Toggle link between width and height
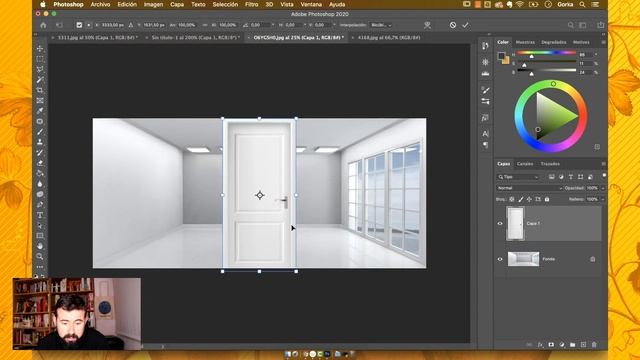 [x=204, y=25]
